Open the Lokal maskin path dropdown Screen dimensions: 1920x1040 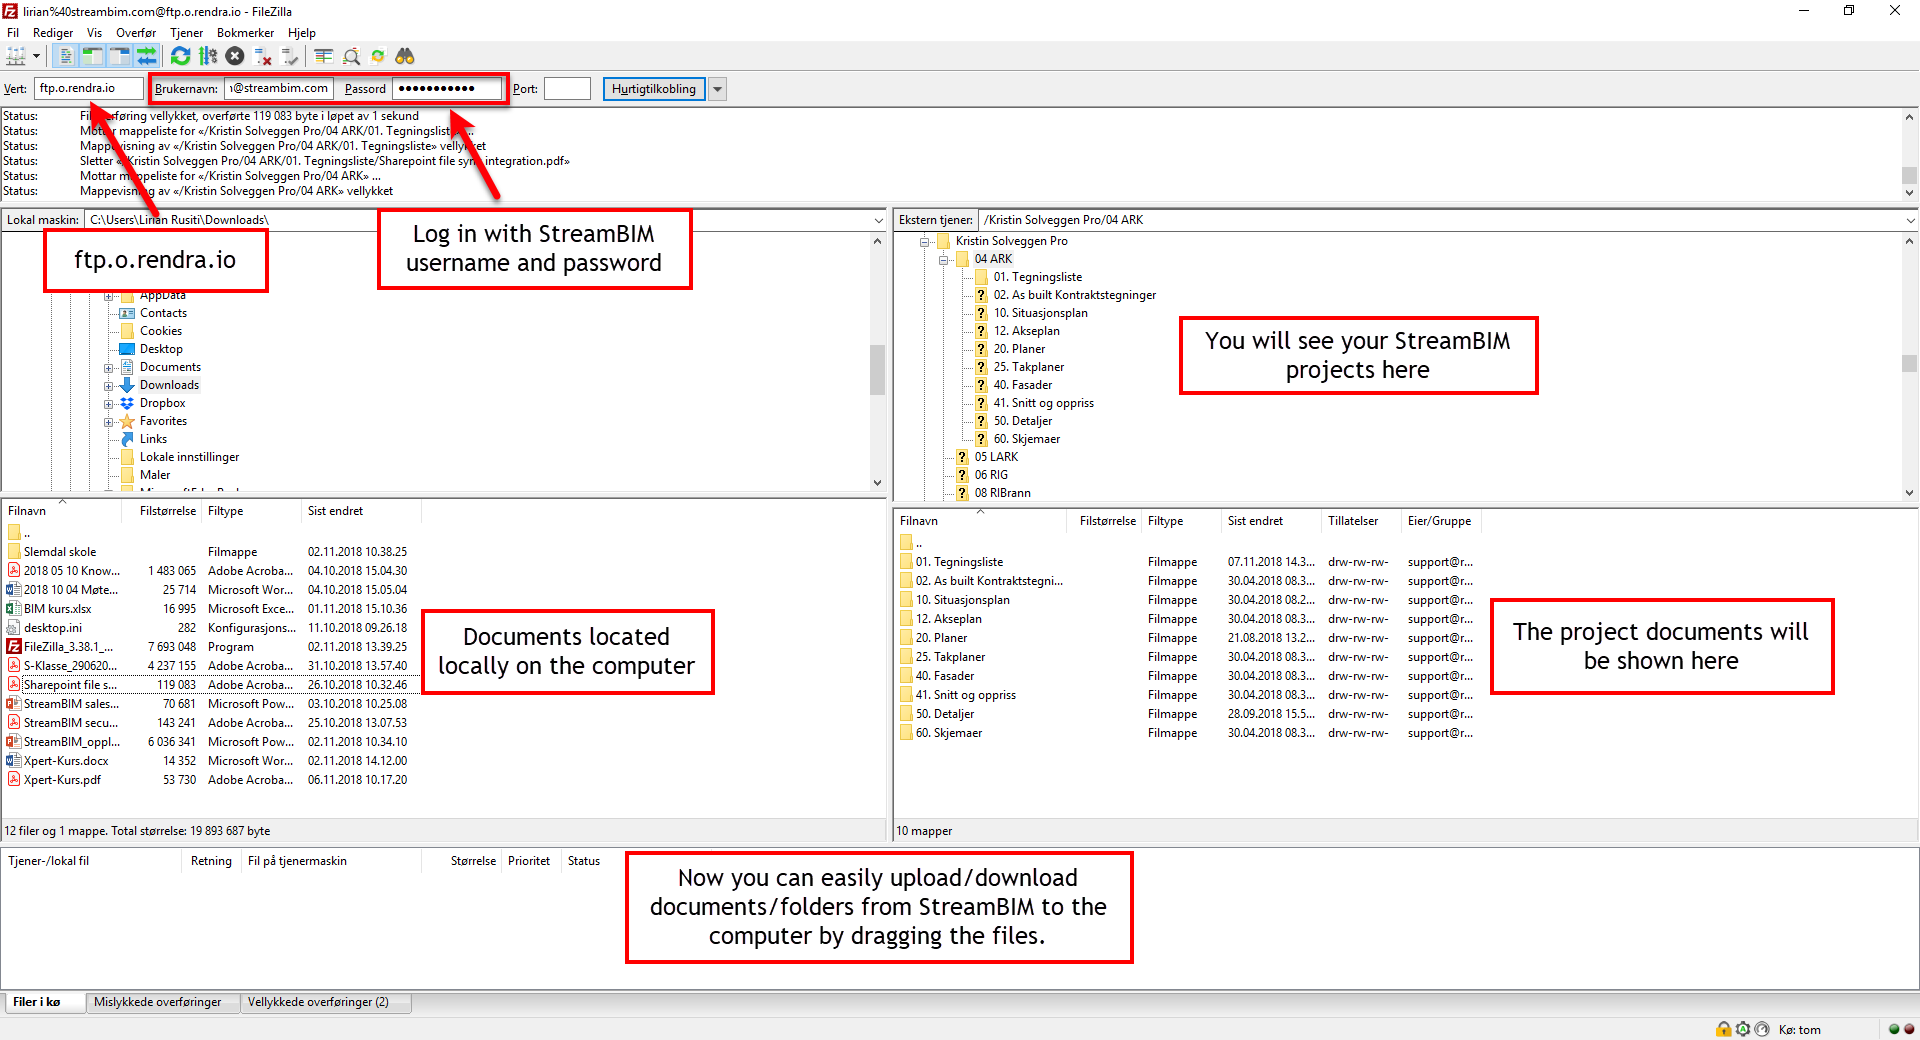(878, 220)
